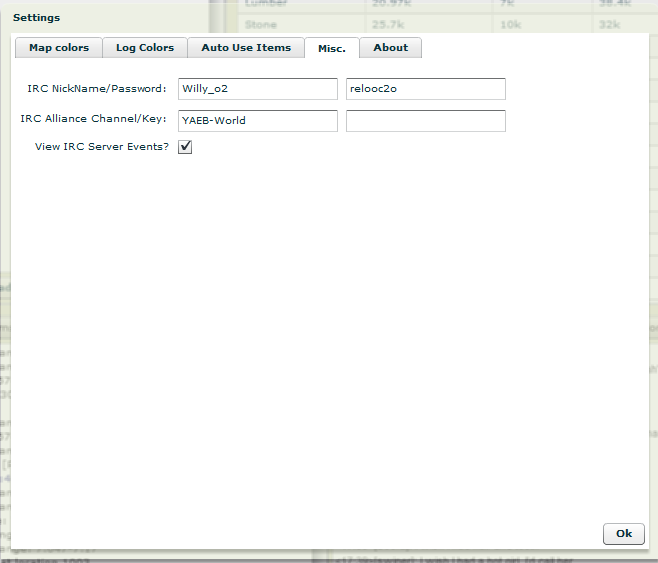The image size is (658, 563).
Task: Click the Settings dialog title
Action: 36,18
